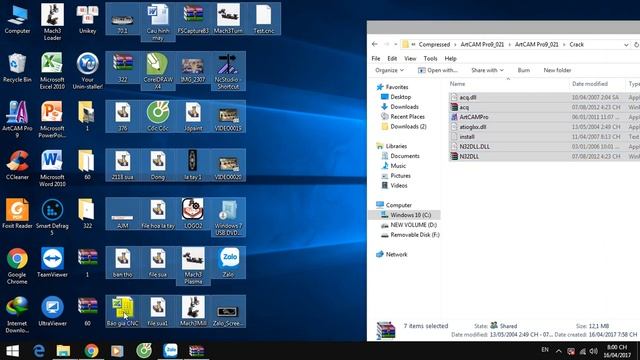Launch Microsoft Edge from the taskbar
Screen dimensions: 640x360
[39, 351]
